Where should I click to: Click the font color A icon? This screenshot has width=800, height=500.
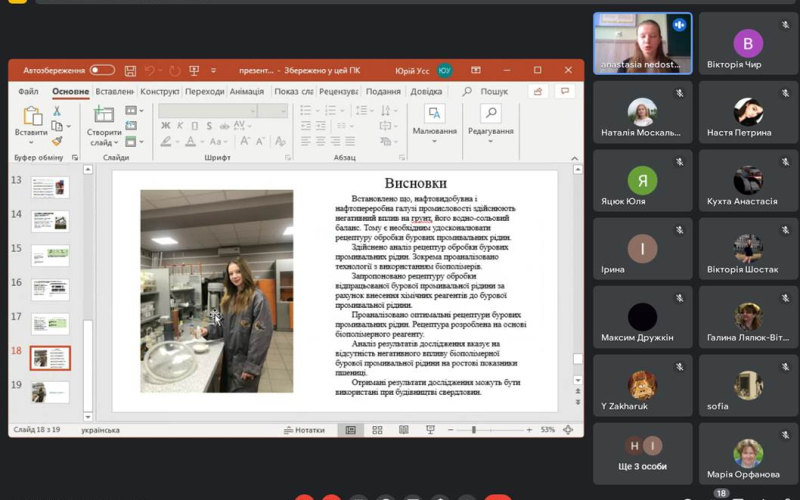point(190,141)
